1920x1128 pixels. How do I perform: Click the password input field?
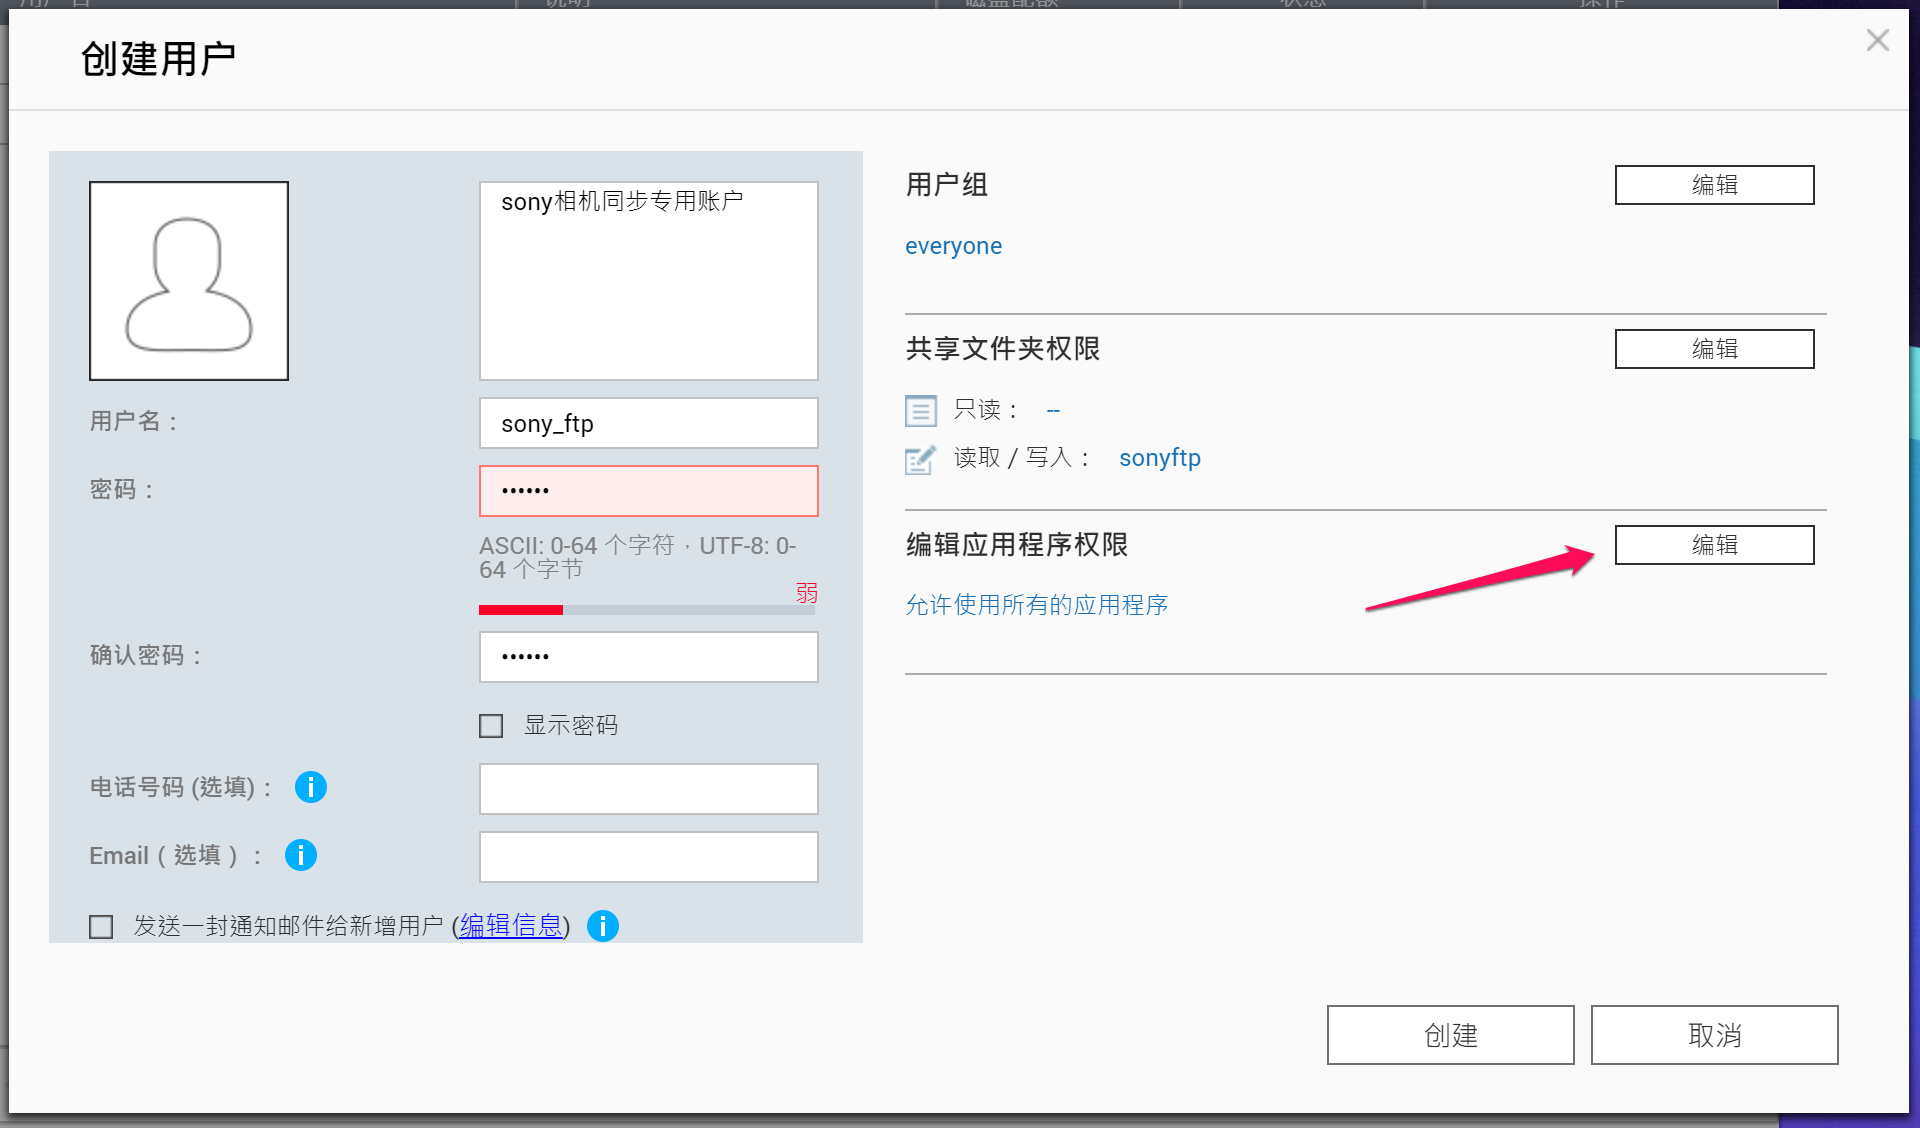click(x=649, y=491)
